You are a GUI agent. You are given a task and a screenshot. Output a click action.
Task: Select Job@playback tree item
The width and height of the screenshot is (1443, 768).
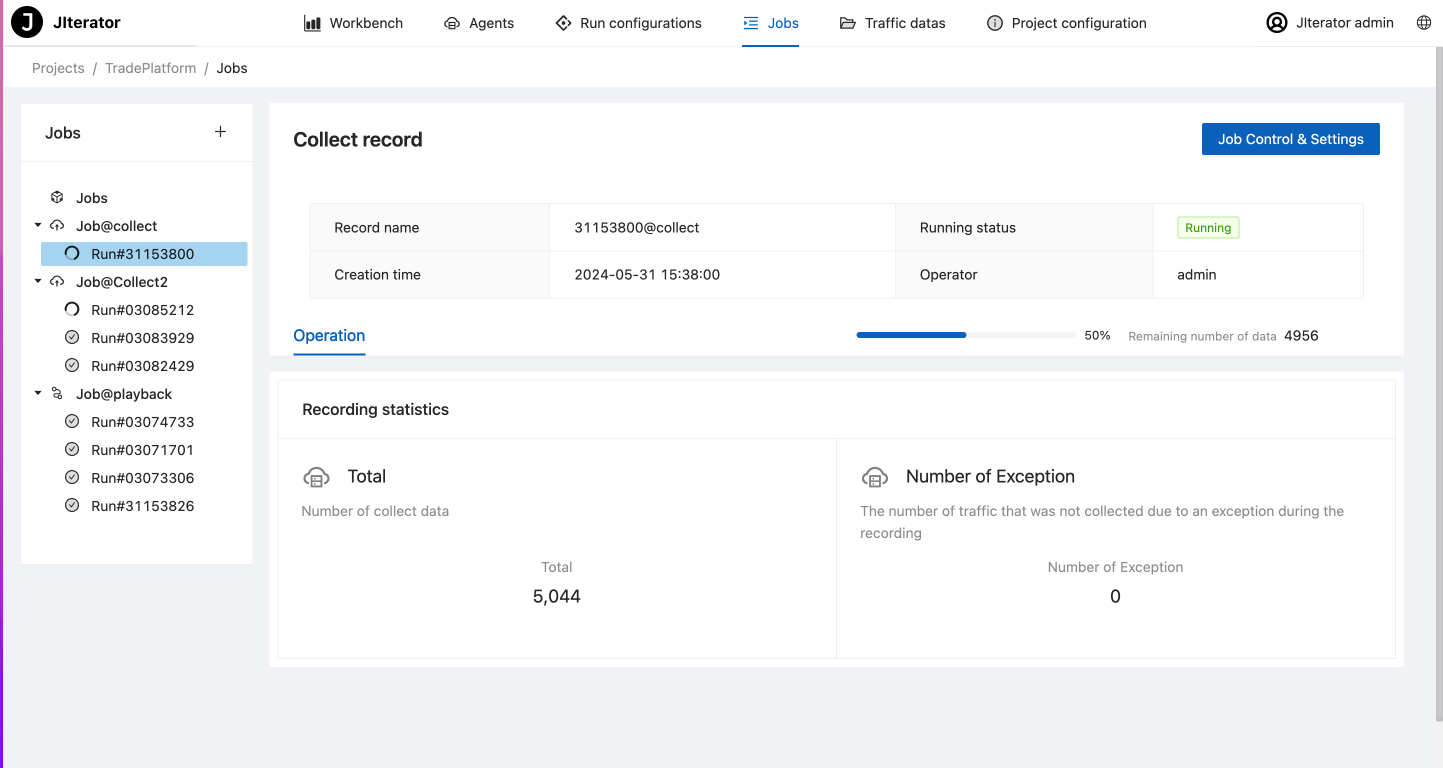(124, 394)
